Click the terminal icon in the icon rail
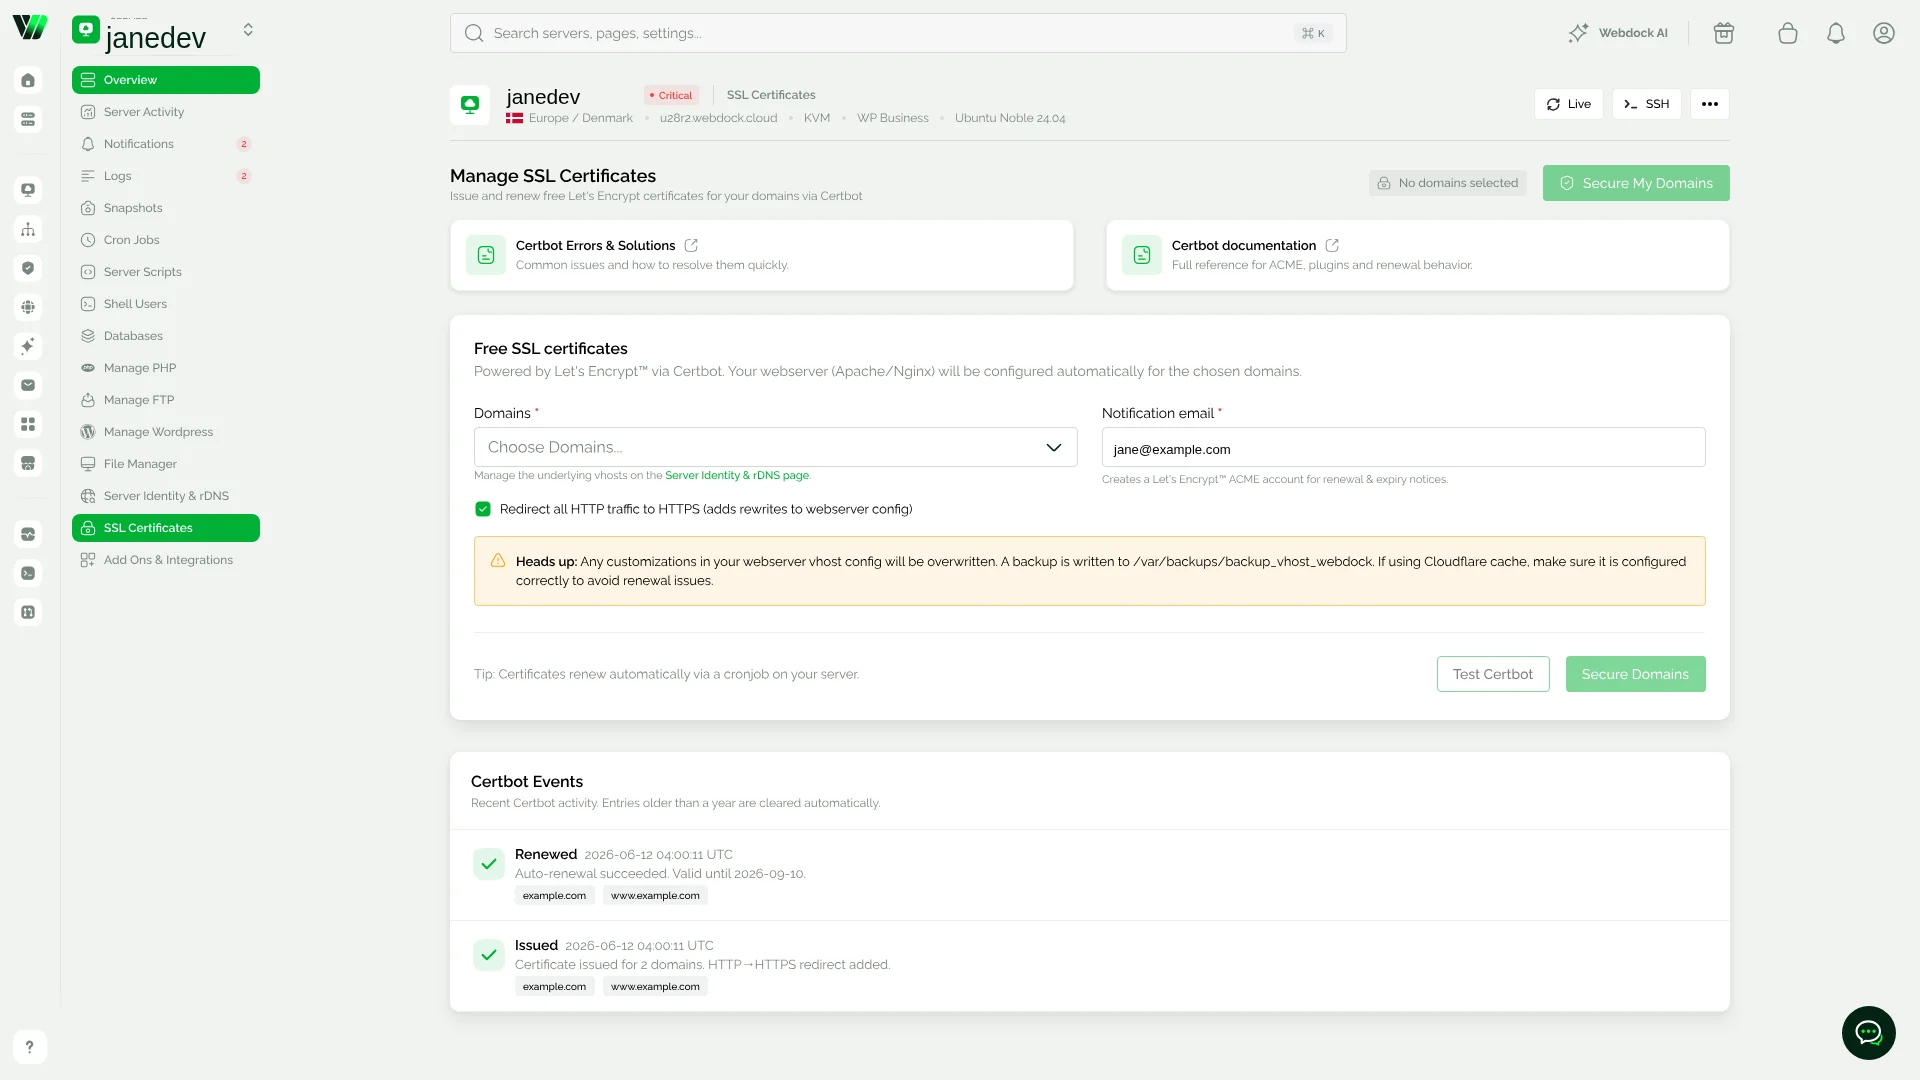 pos(28,573)
